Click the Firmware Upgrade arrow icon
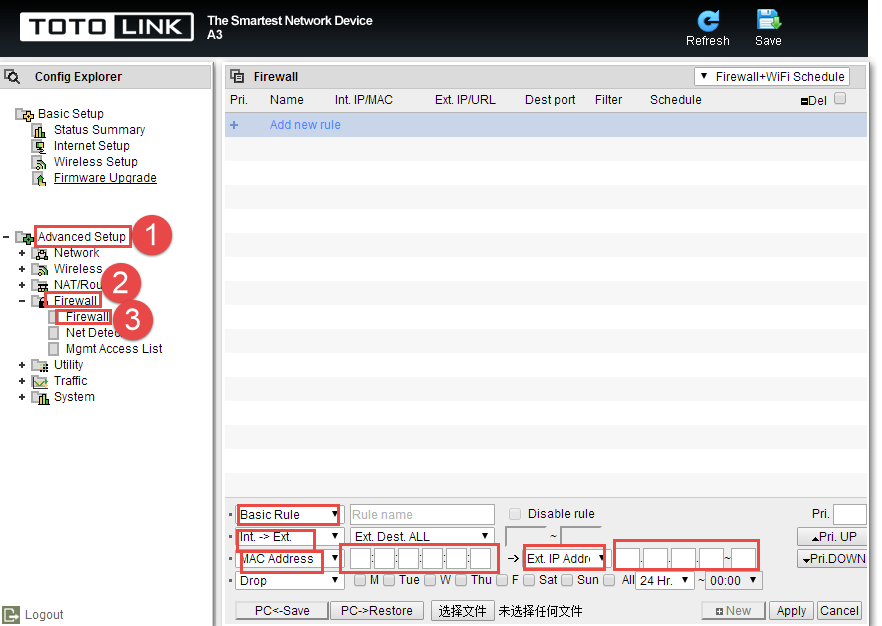 click(39, 179)
